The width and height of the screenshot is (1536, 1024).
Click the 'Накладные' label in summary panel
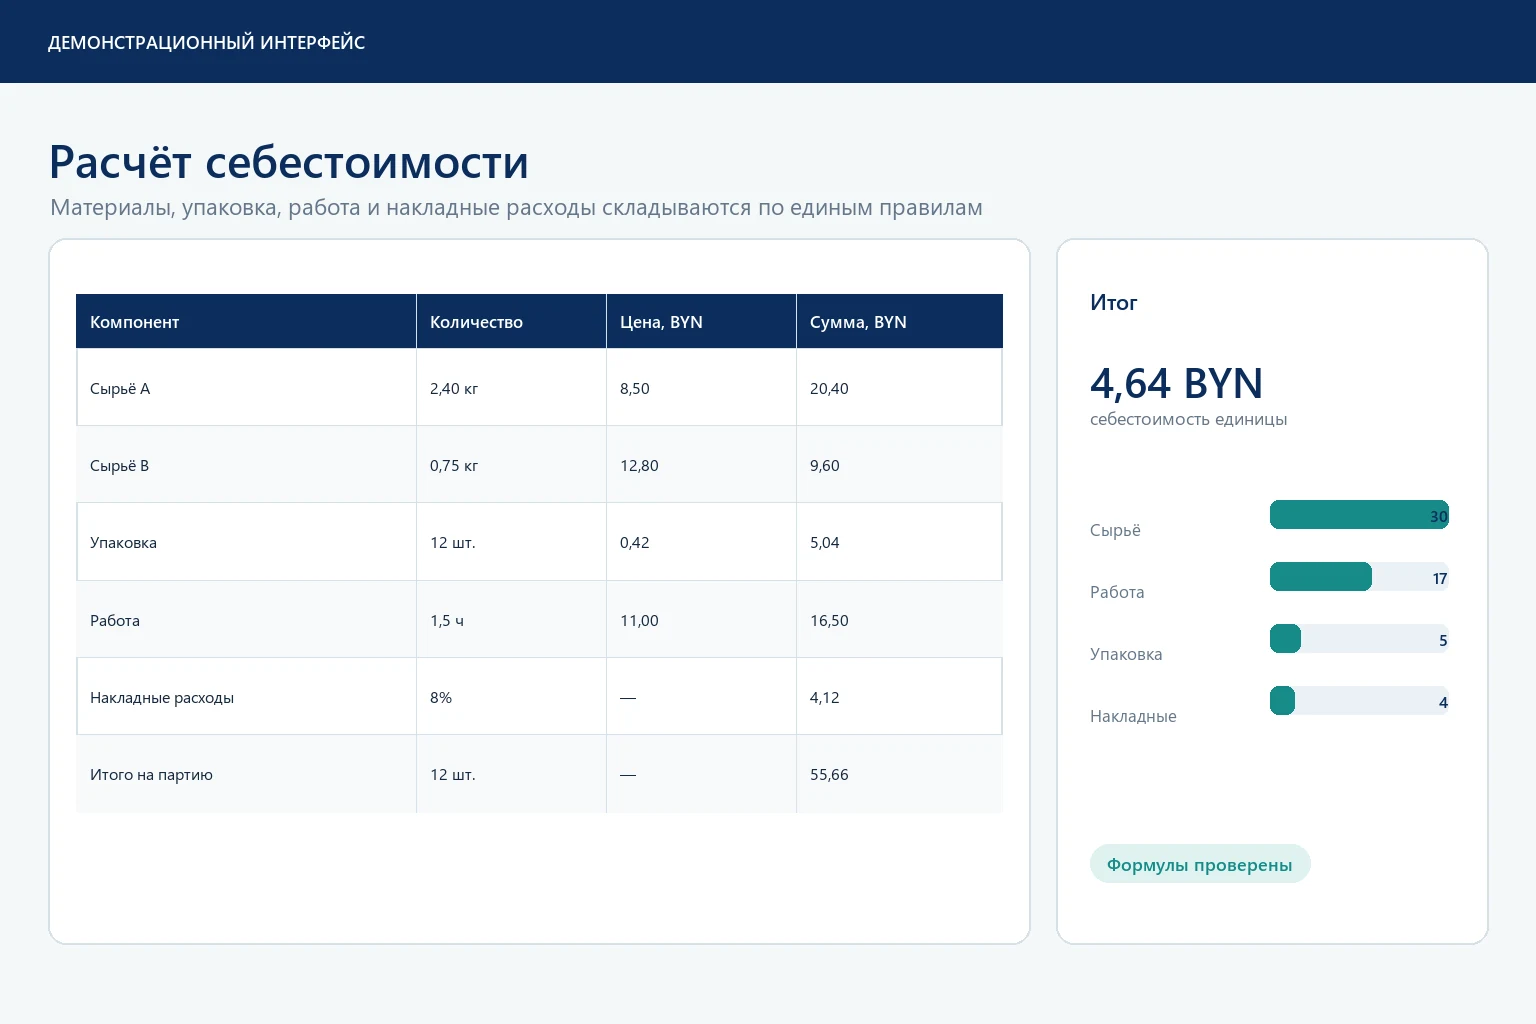(x=1133, y=716)
